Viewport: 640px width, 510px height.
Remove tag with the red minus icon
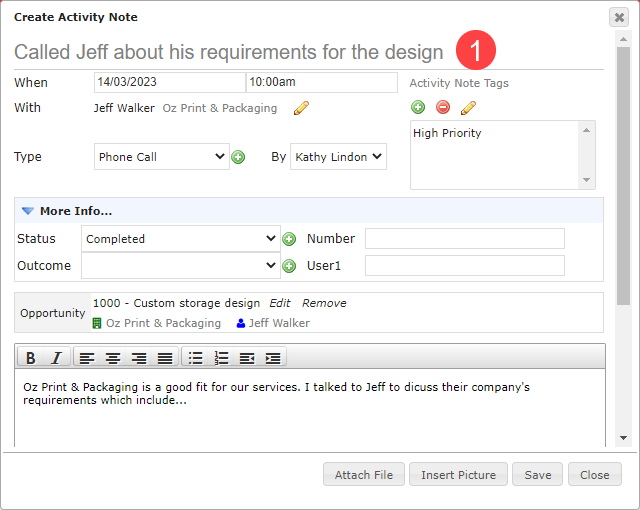point(443,107)
